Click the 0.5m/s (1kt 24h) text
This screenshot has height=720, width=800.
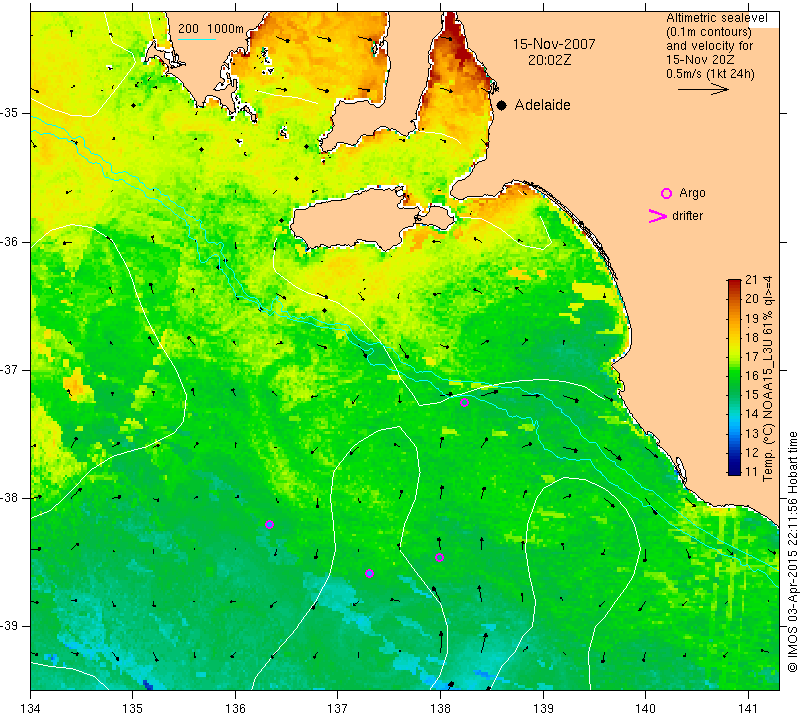710,74
